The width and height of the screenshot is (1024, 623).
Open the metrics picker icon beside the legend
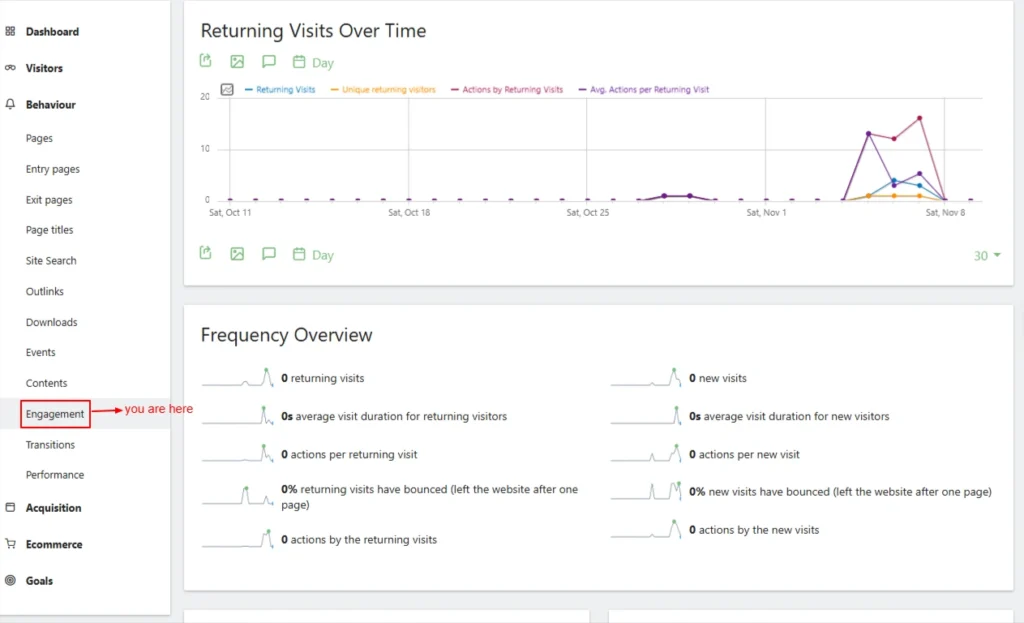coord(227,89)
